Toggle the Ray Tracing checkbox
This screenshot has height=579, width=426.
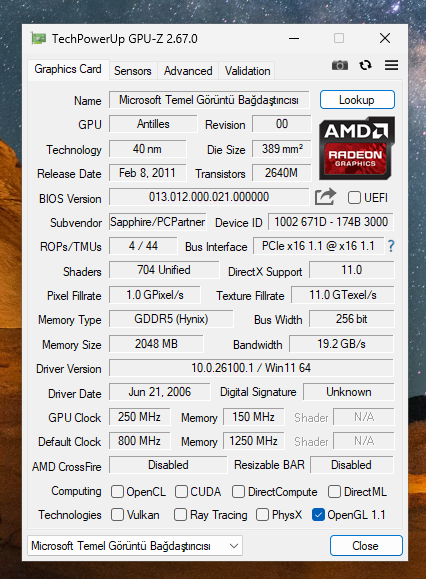(180, 515)
